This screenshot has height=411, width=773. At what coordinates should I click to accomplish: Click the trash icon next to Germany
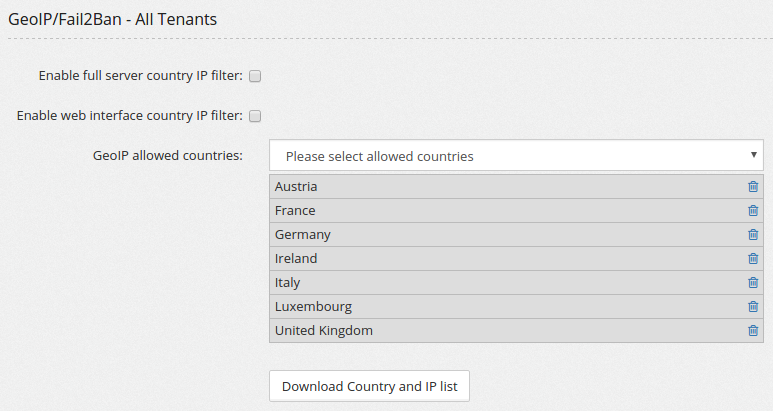coord(753,235)
